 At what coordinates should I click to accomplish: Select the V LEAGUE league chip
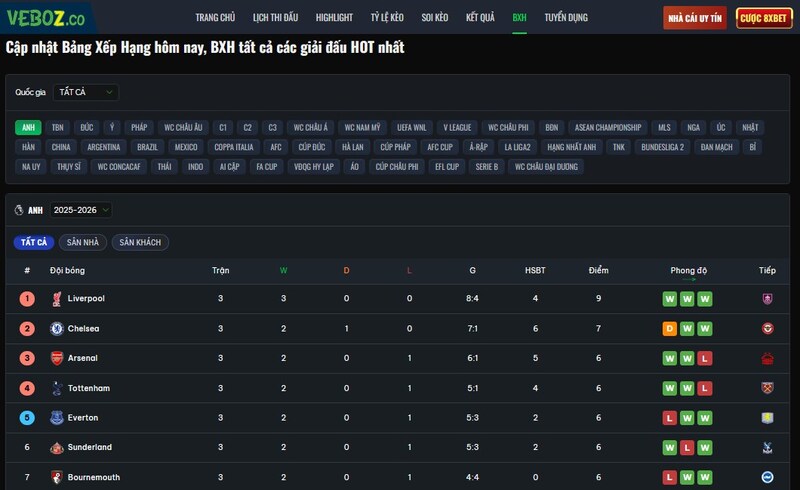[457, 128]
